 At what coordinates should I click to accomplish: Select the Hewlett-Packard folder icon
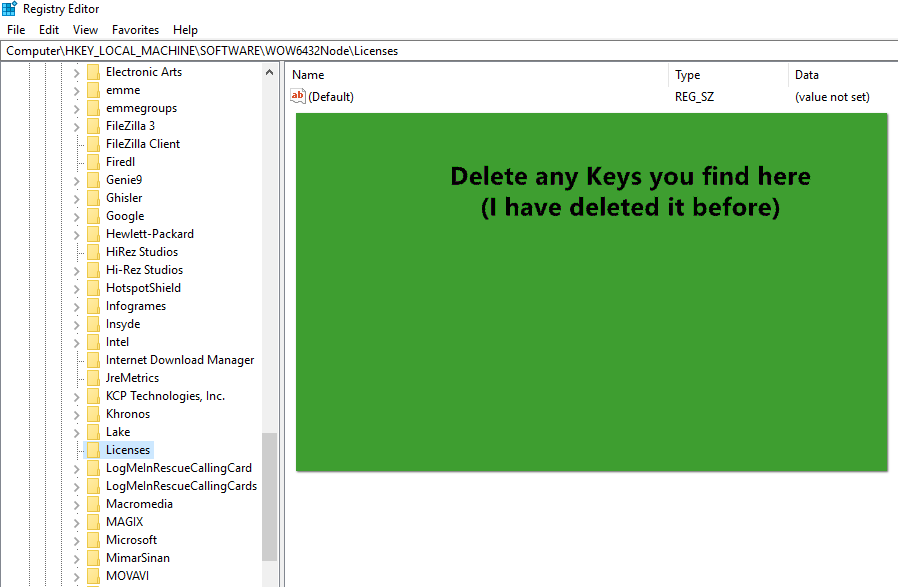pos(93,234)
